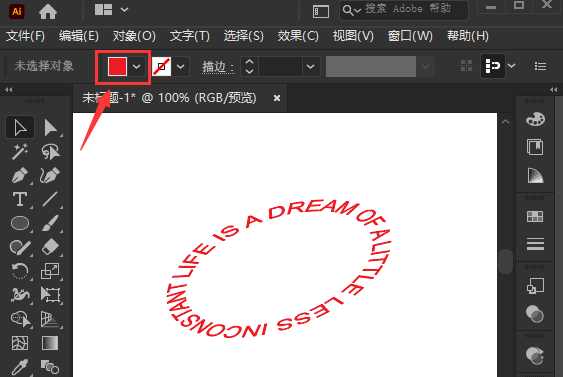Open the 对象(O) menu
Screen dimensions: 563x377
coord(134,36)
